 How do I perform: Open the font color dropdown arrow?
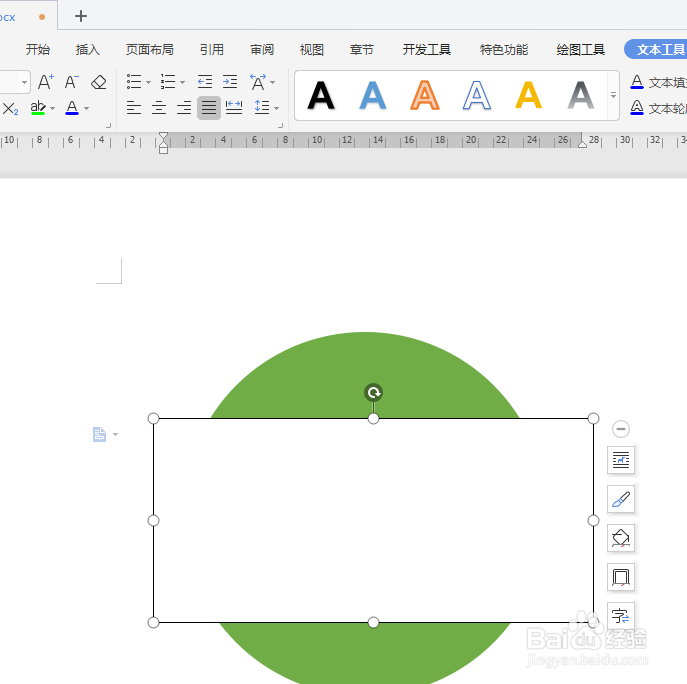pos(86,108)
